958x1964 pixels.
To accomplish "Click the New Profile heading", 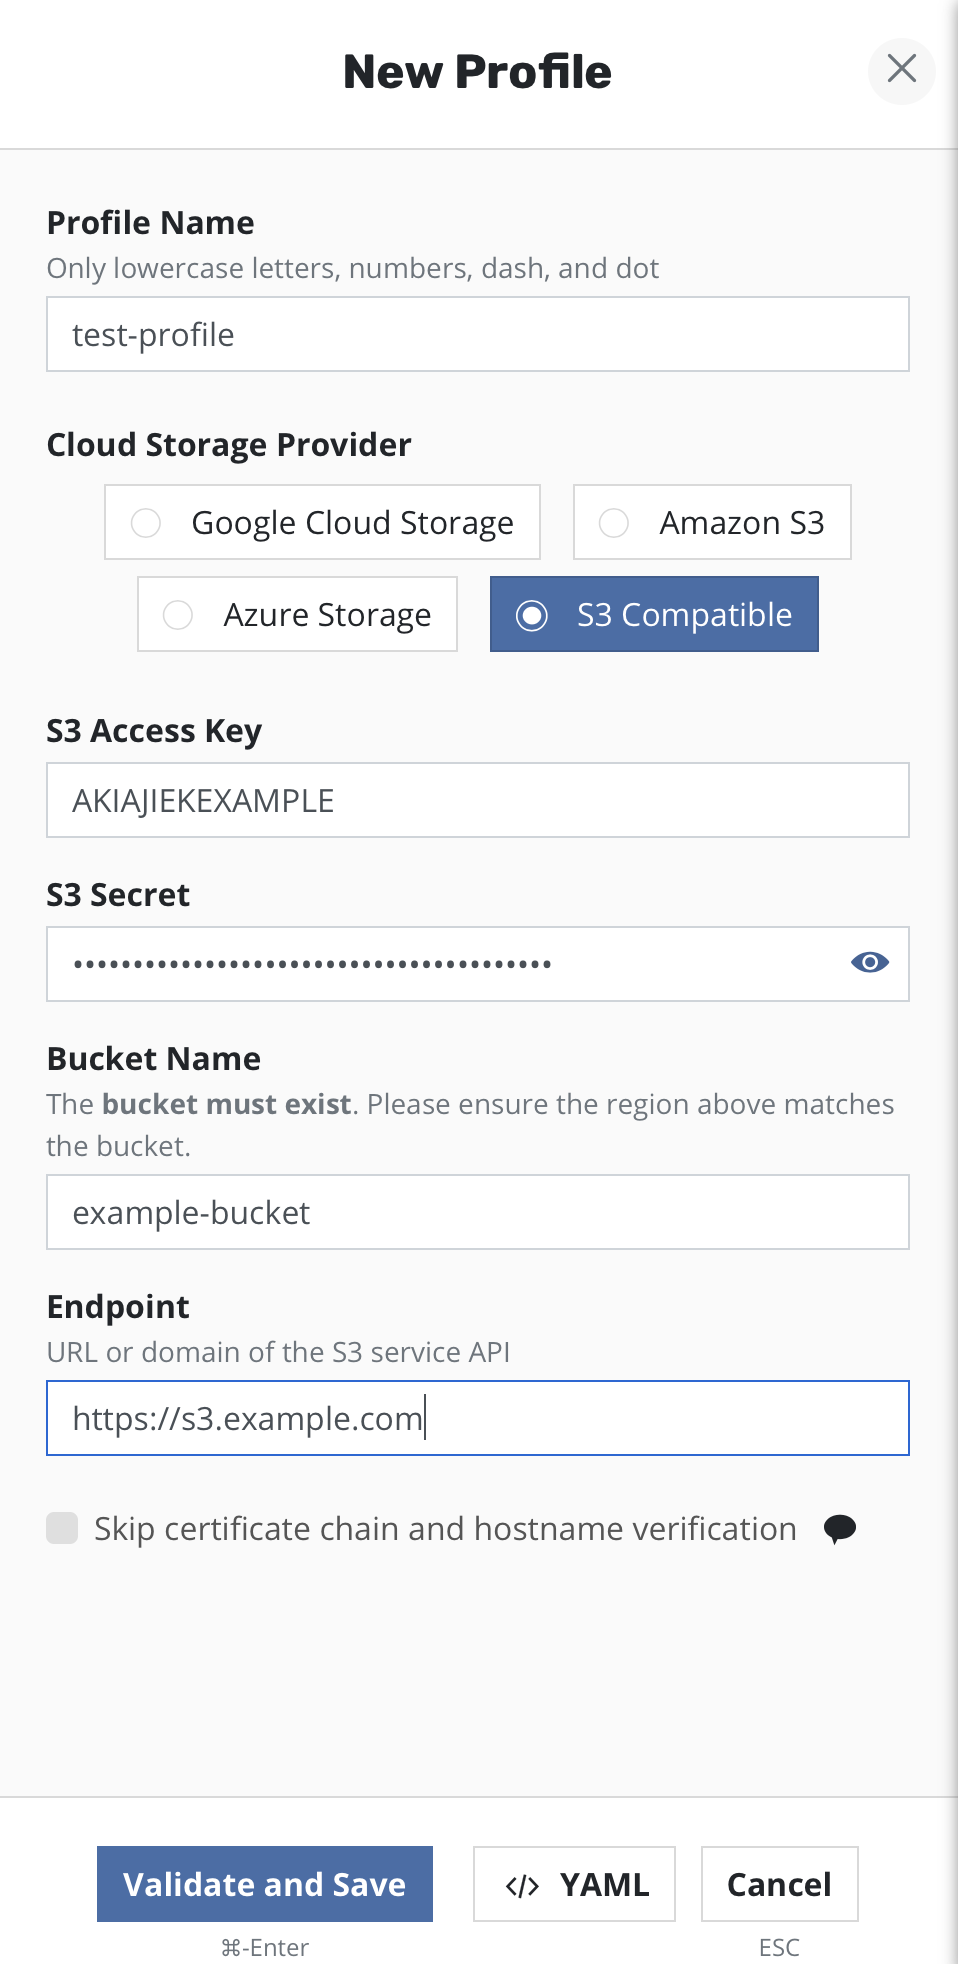I will tap(477, 72).
